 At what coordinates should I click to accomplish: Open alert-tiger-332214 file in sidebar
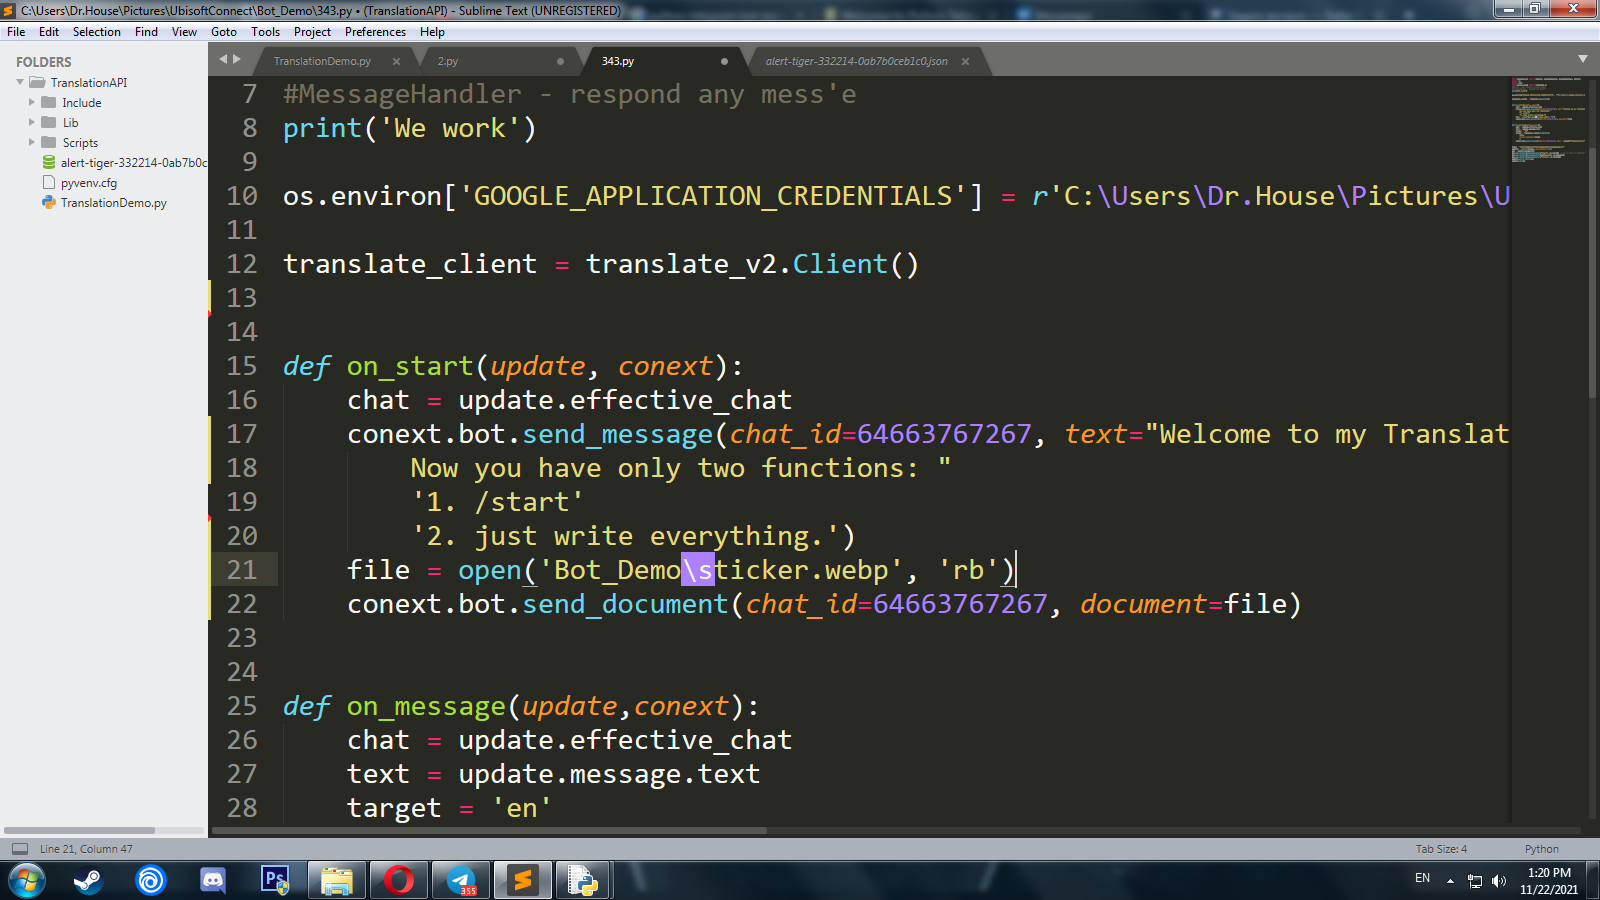click(x=134, y=163)
